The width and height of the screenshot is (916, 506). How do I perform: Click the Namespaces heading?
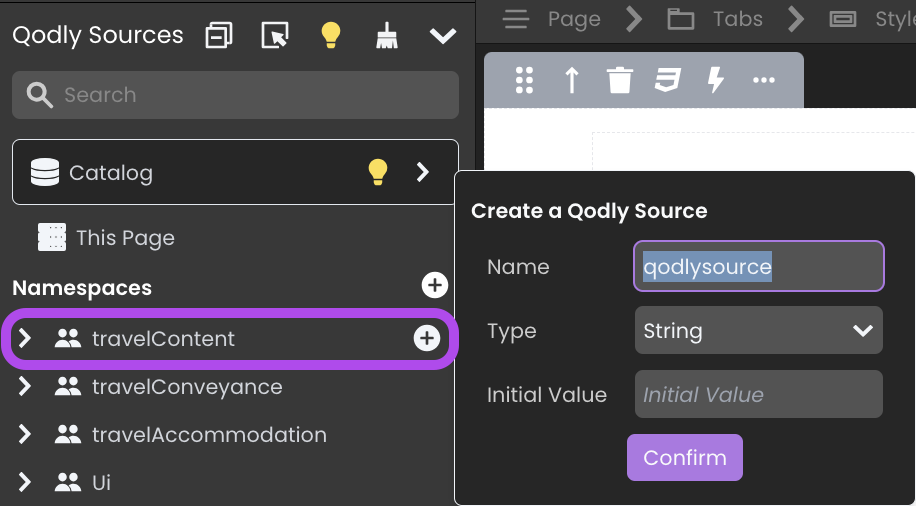[x=82, y=288]
